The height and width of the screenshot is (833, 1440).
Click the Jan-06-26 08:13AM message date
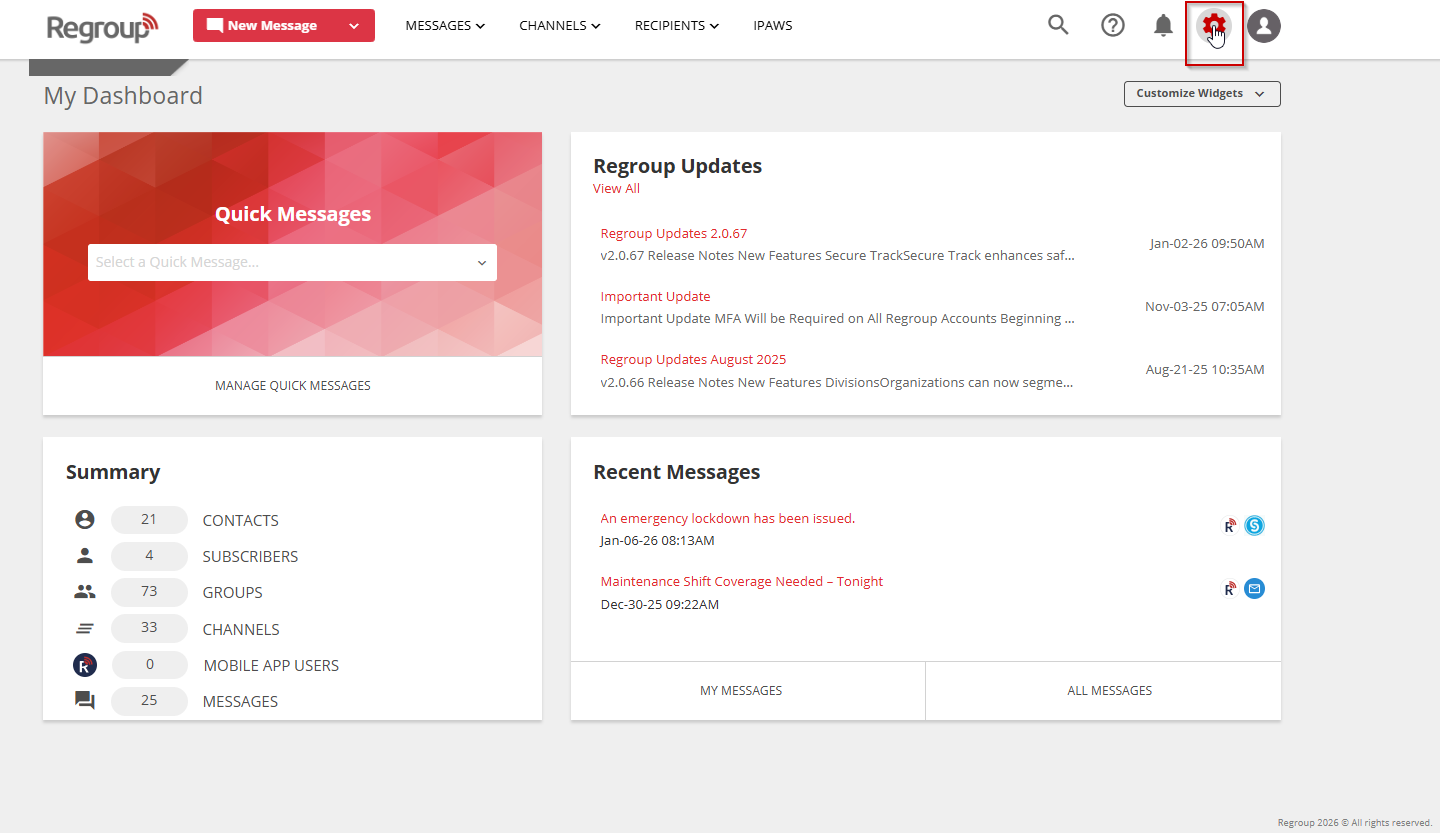click(x=658, y=541)
